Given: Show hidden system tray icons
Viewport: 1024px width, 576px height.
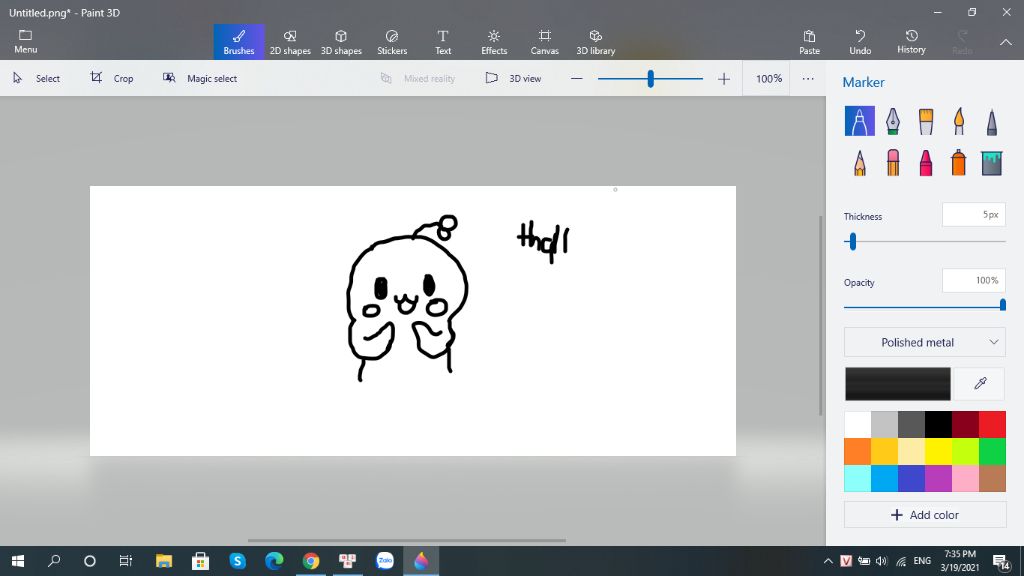Looking at the screenshot, I should click(x=828, y=561).
